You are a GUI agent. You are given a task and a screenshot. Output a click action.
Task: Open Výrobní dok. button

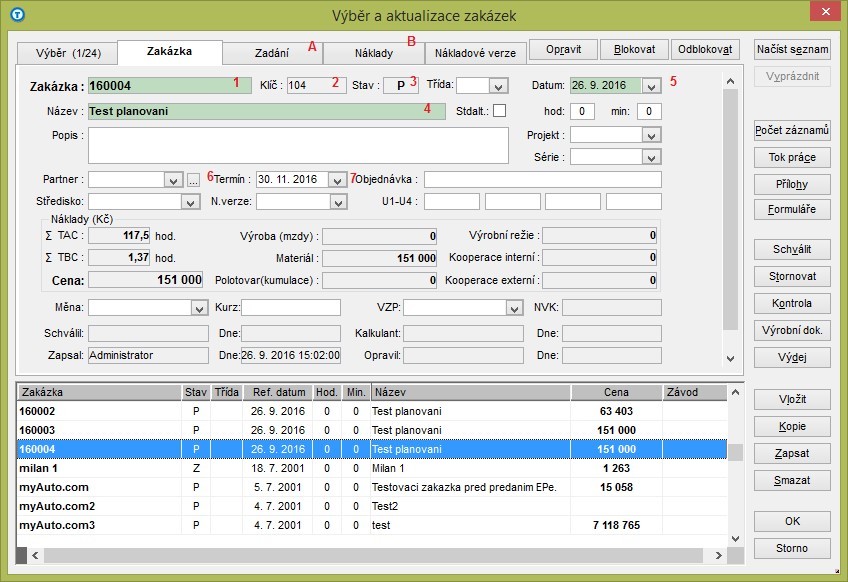(792, 330)
